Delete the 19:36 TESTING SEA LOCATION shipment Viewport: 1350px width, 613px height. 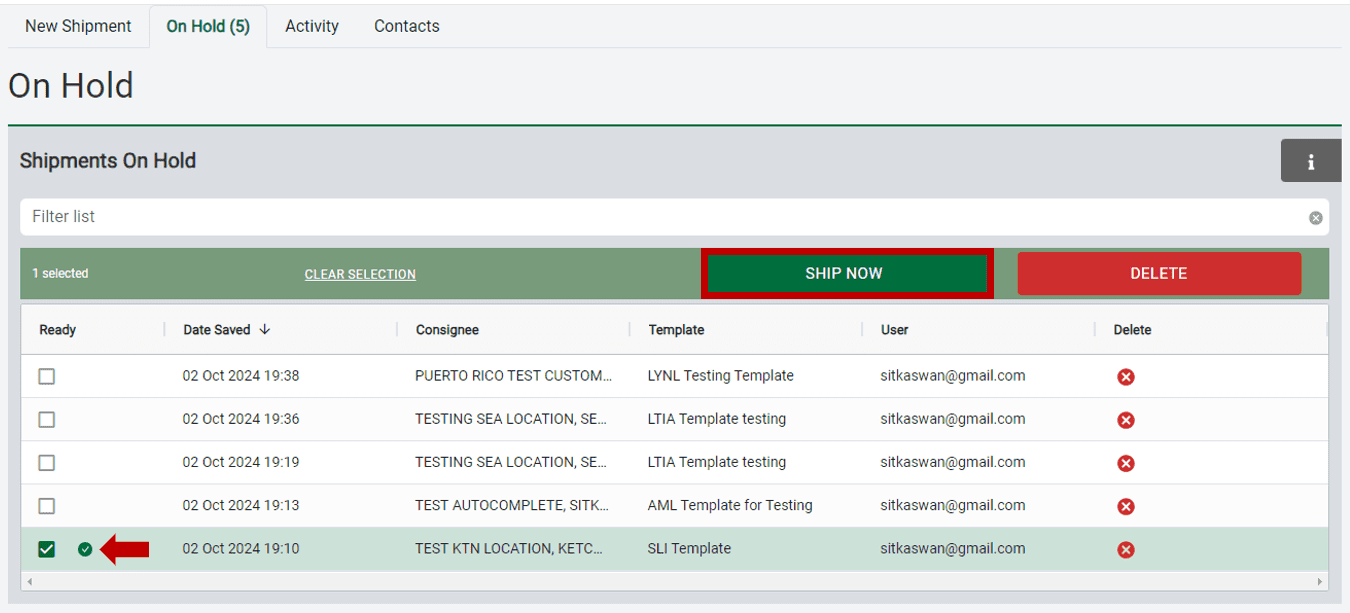tap(1126, 419)
